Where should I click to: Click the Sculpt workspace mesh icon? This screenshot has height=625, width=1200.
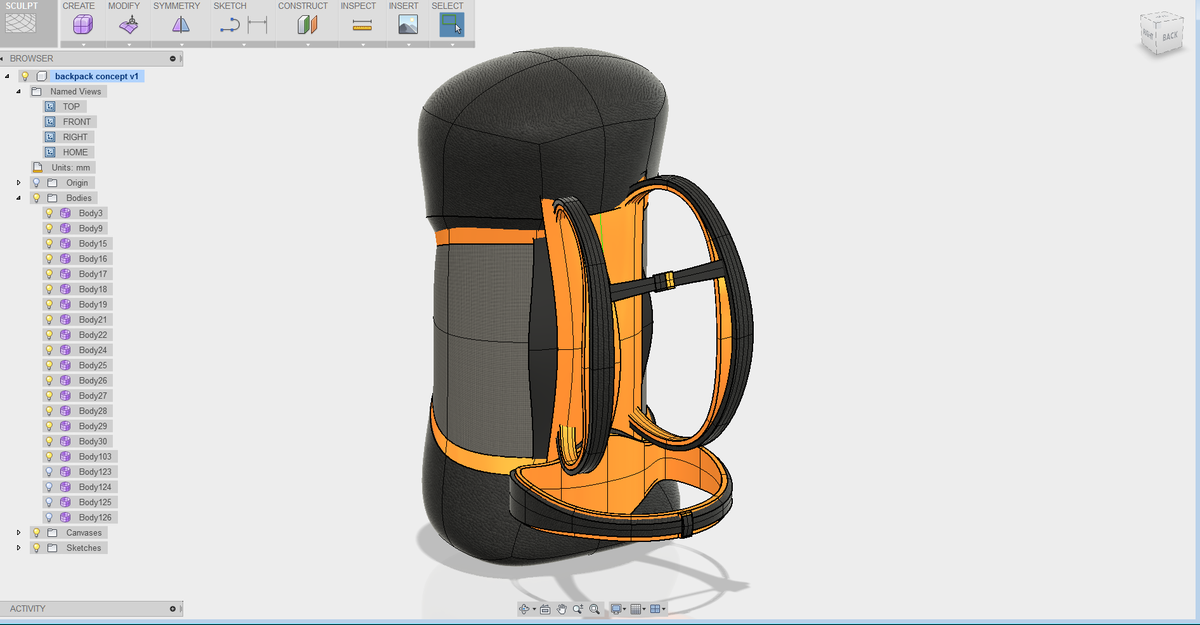pyautogui.click(x=20, y=25)
